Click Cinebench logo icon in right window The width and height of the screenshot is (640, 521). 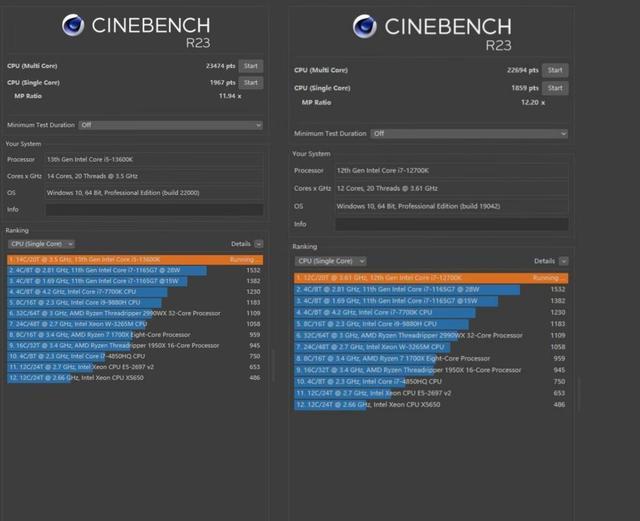364,27
